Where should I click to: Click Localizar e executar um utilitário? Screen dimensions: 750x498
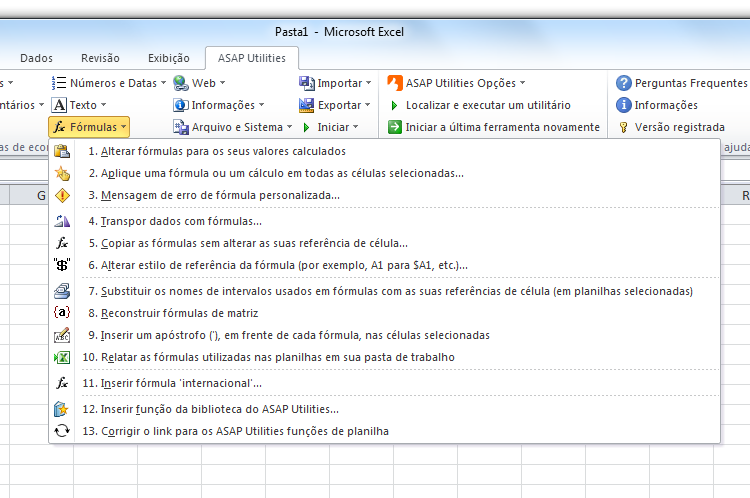tap(488, 105)
